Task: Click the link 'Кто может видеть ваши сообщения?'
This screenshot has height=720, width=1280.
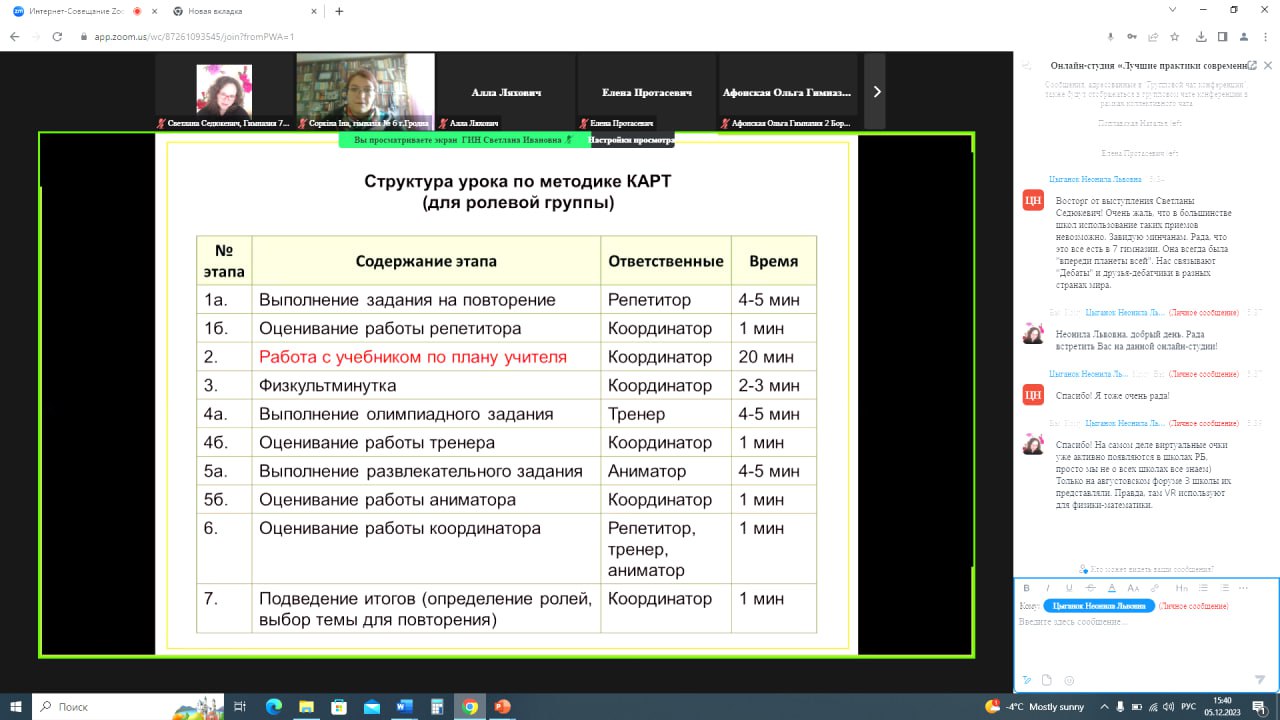Action: [x=1151, y=568]
